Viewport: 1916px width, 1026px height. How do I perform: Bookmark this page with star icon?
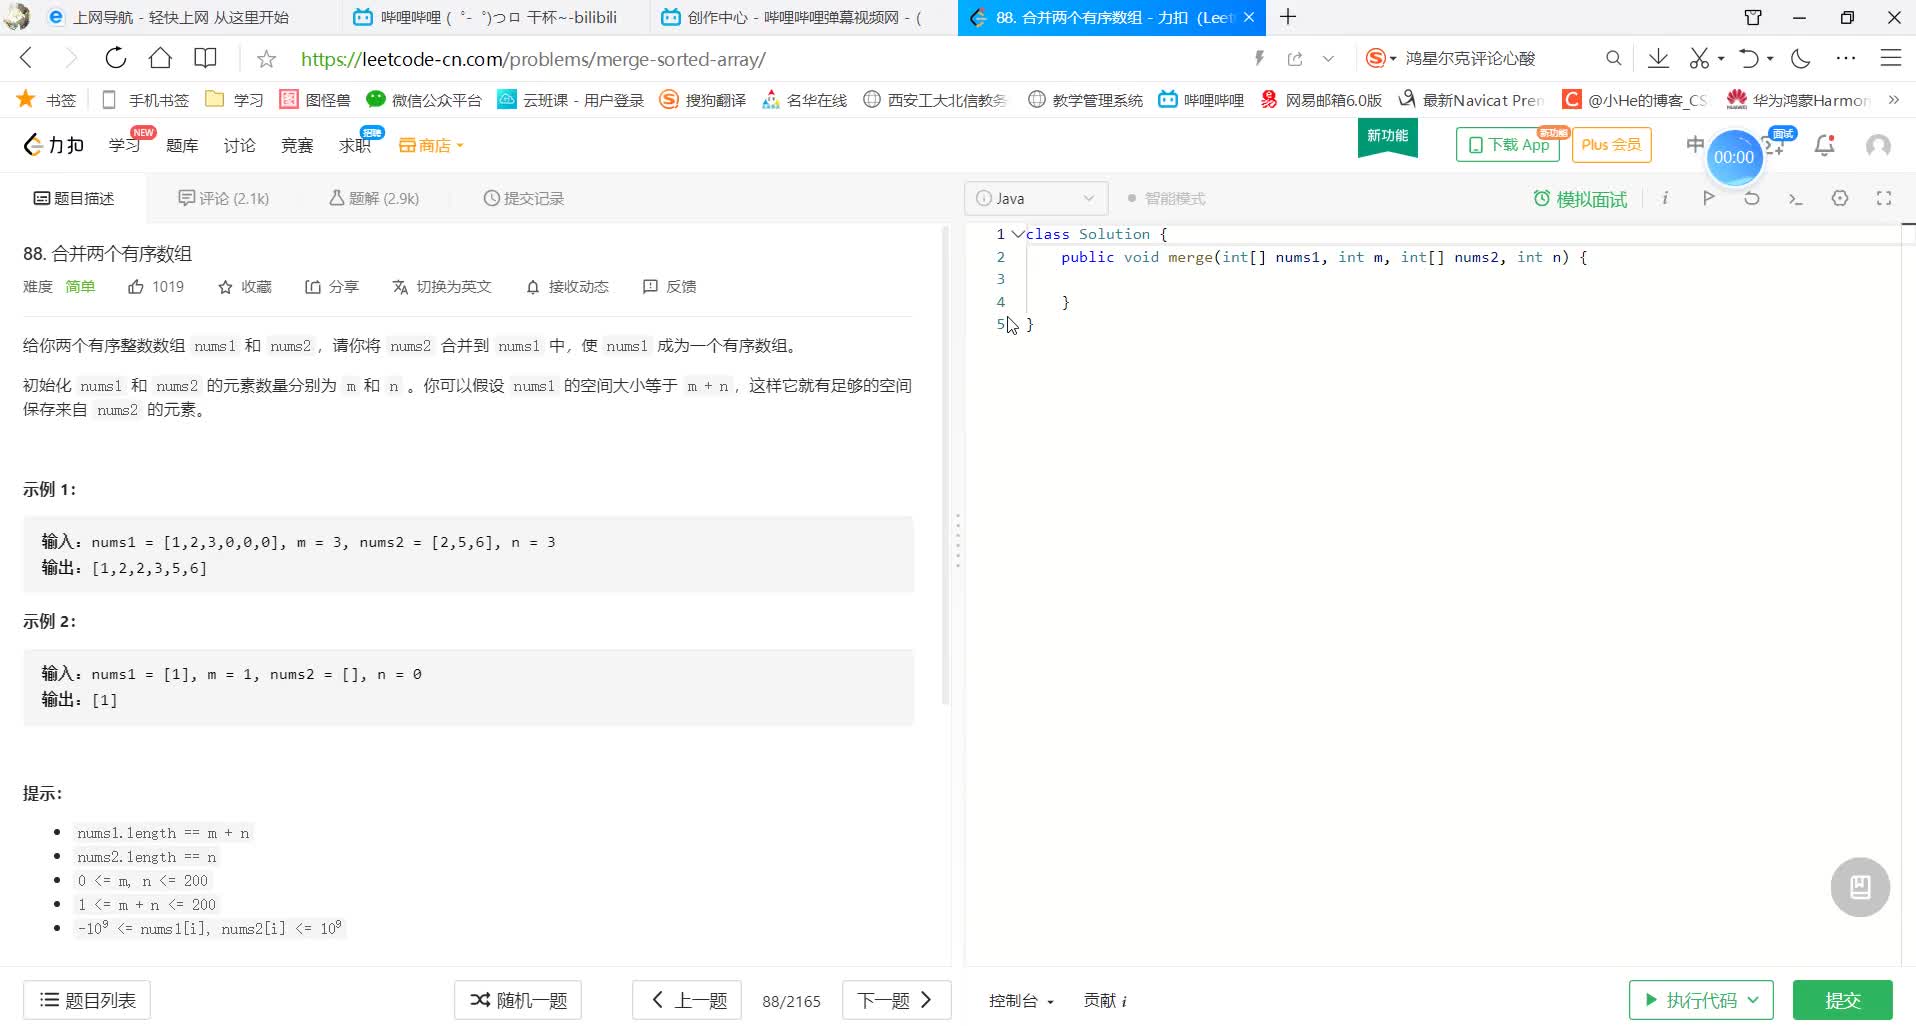pyautogui.click(x=266, y=59)
